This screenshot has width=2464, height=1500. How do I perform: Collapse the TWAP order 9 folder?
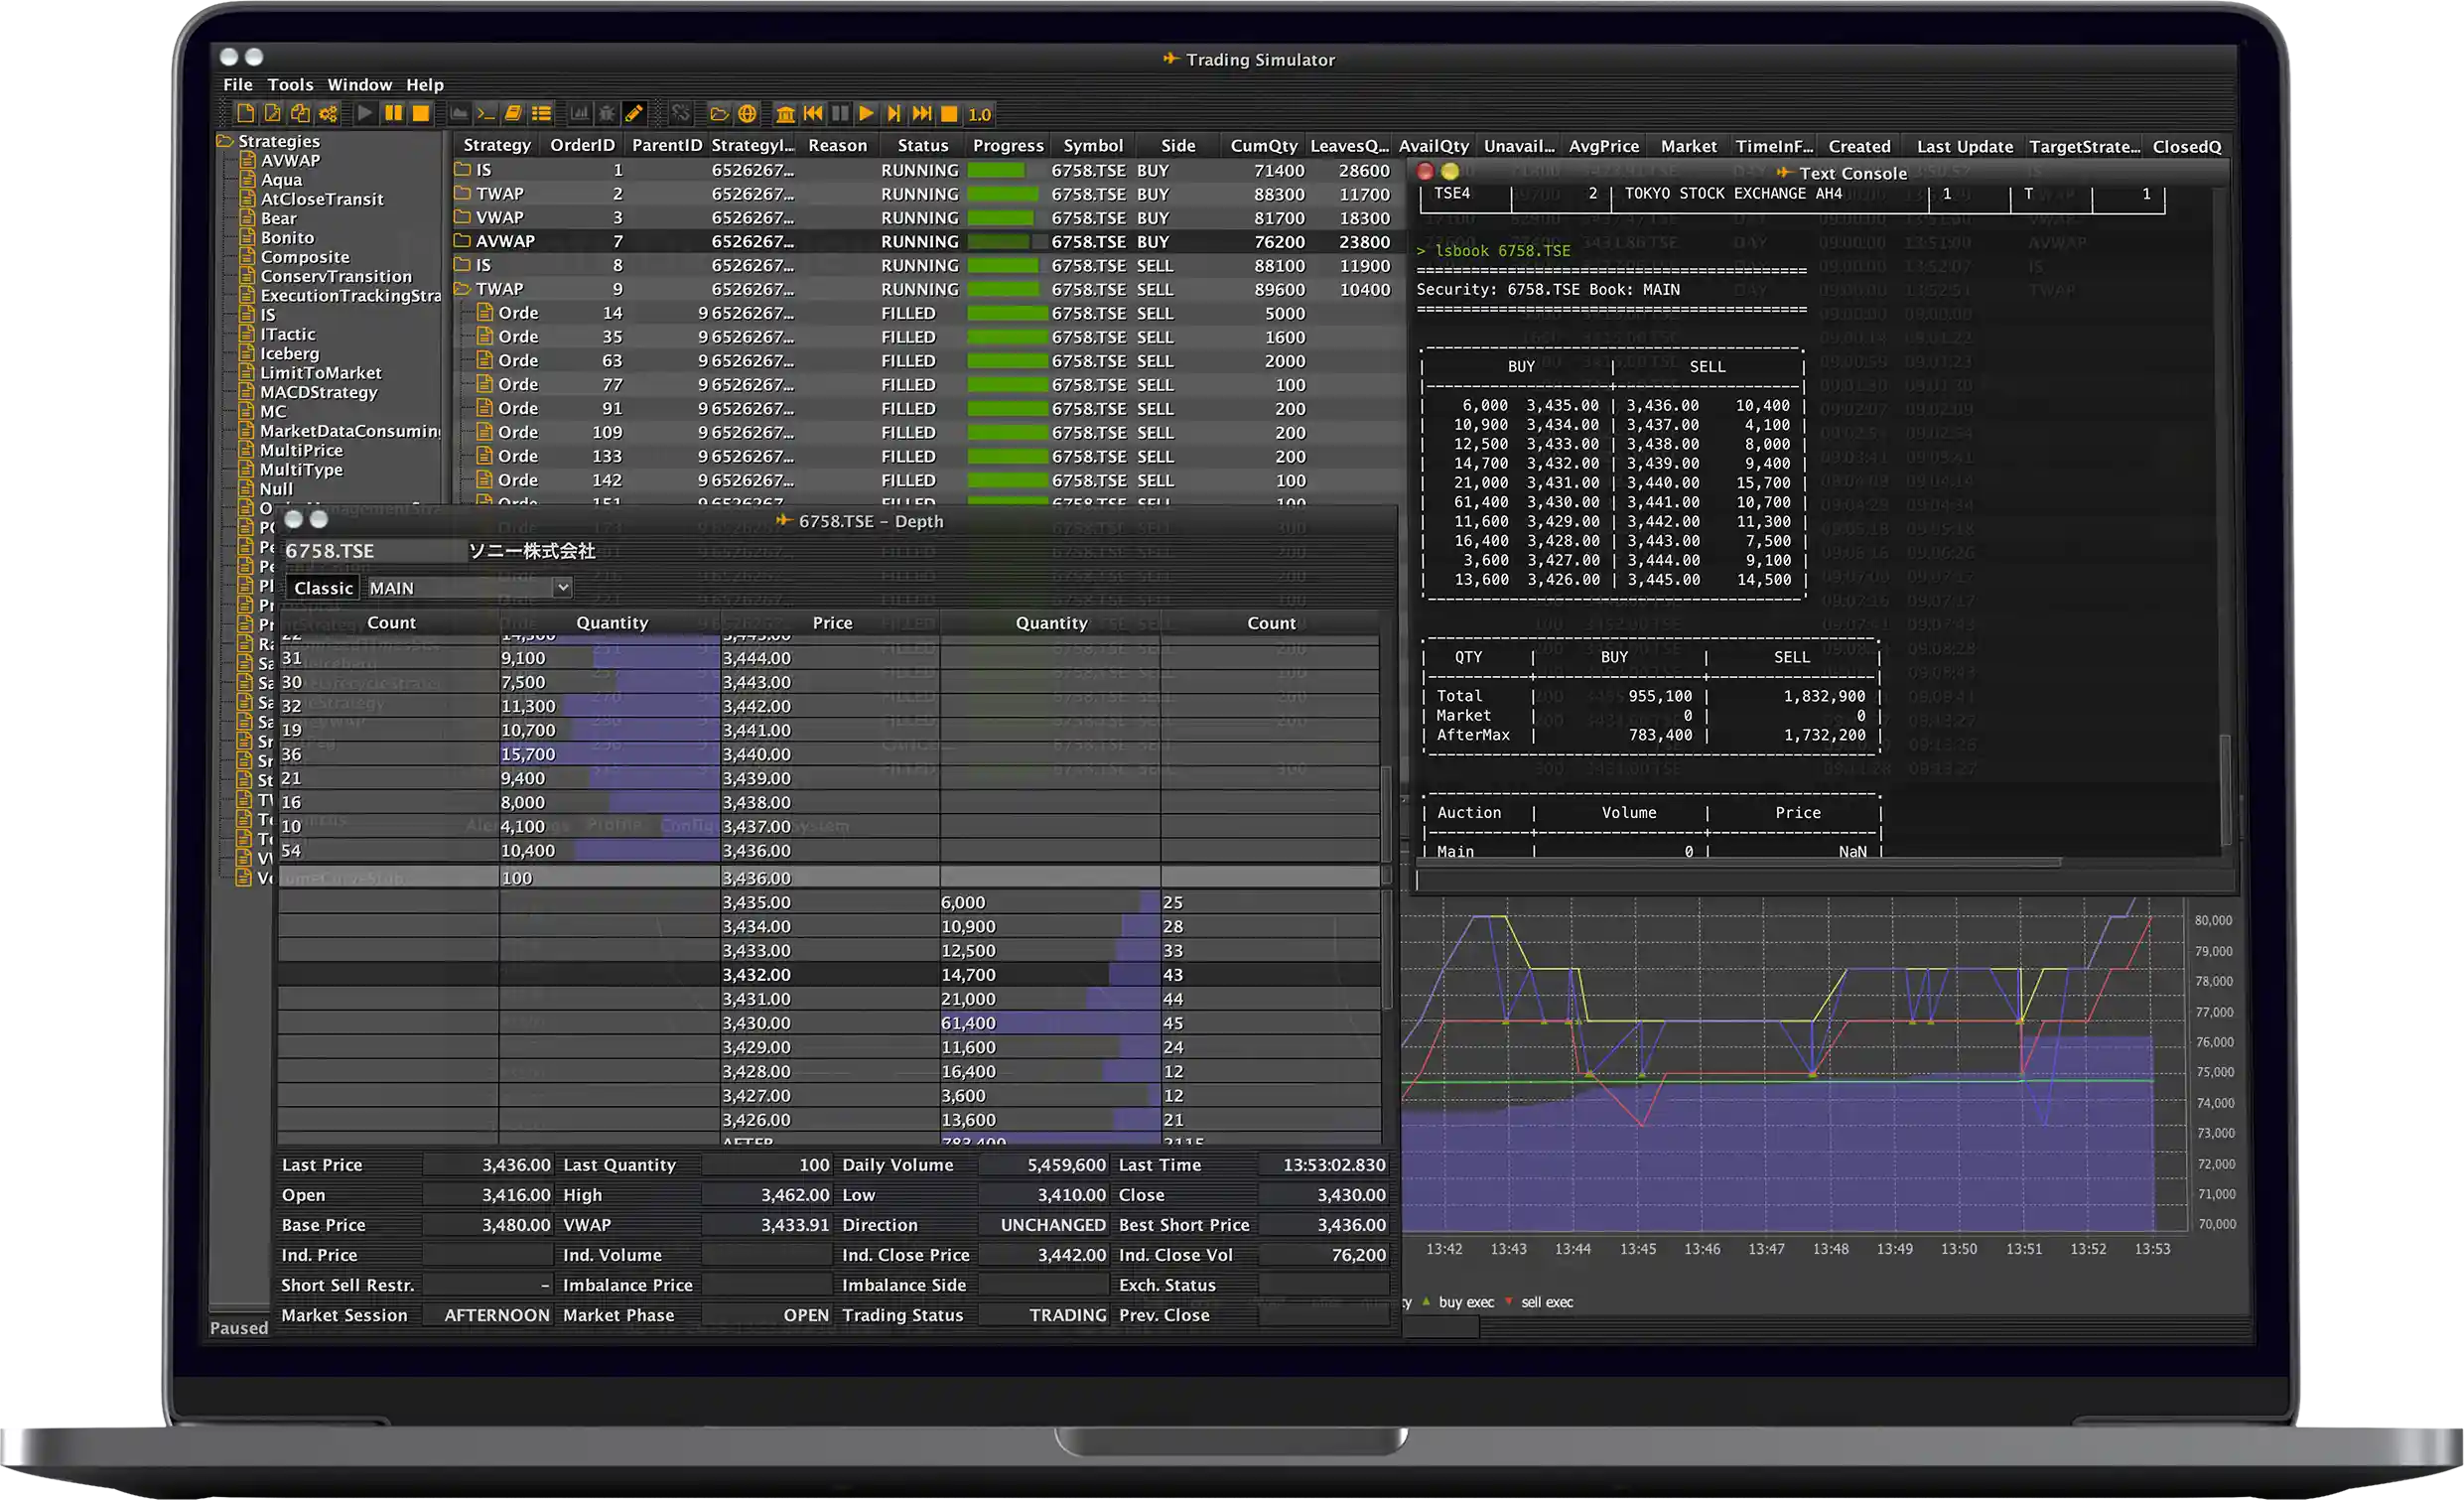462,289
